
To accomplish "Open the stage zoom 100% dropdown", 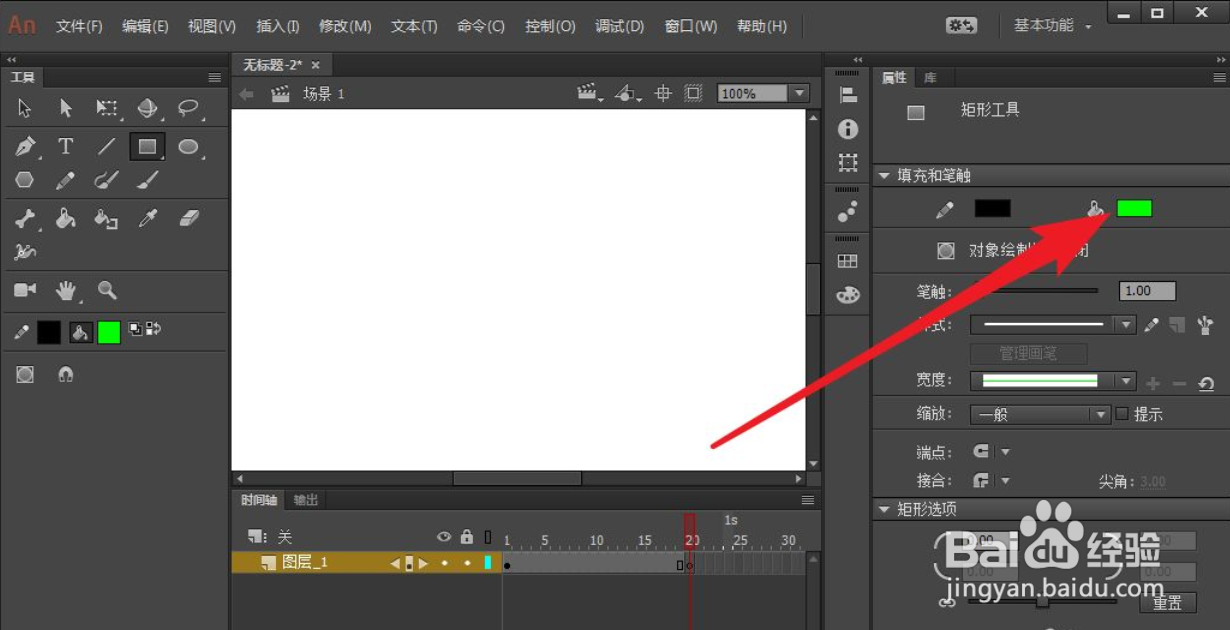I will [x=798, y=92].
